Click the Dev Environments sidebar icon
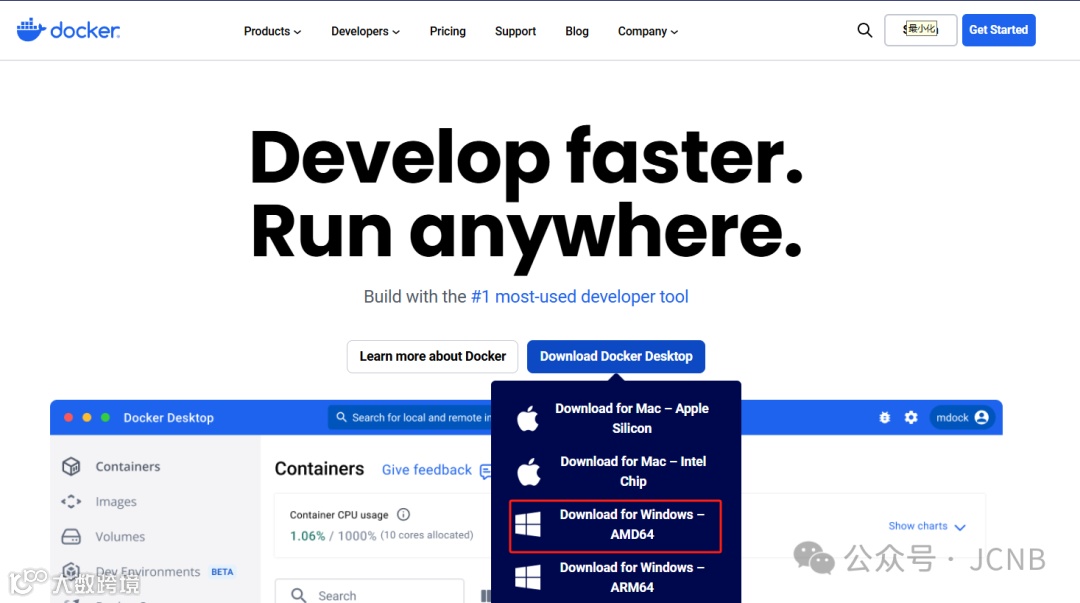Image resolution: width=1080 pixels, height=603 pixels. [71, 571]
